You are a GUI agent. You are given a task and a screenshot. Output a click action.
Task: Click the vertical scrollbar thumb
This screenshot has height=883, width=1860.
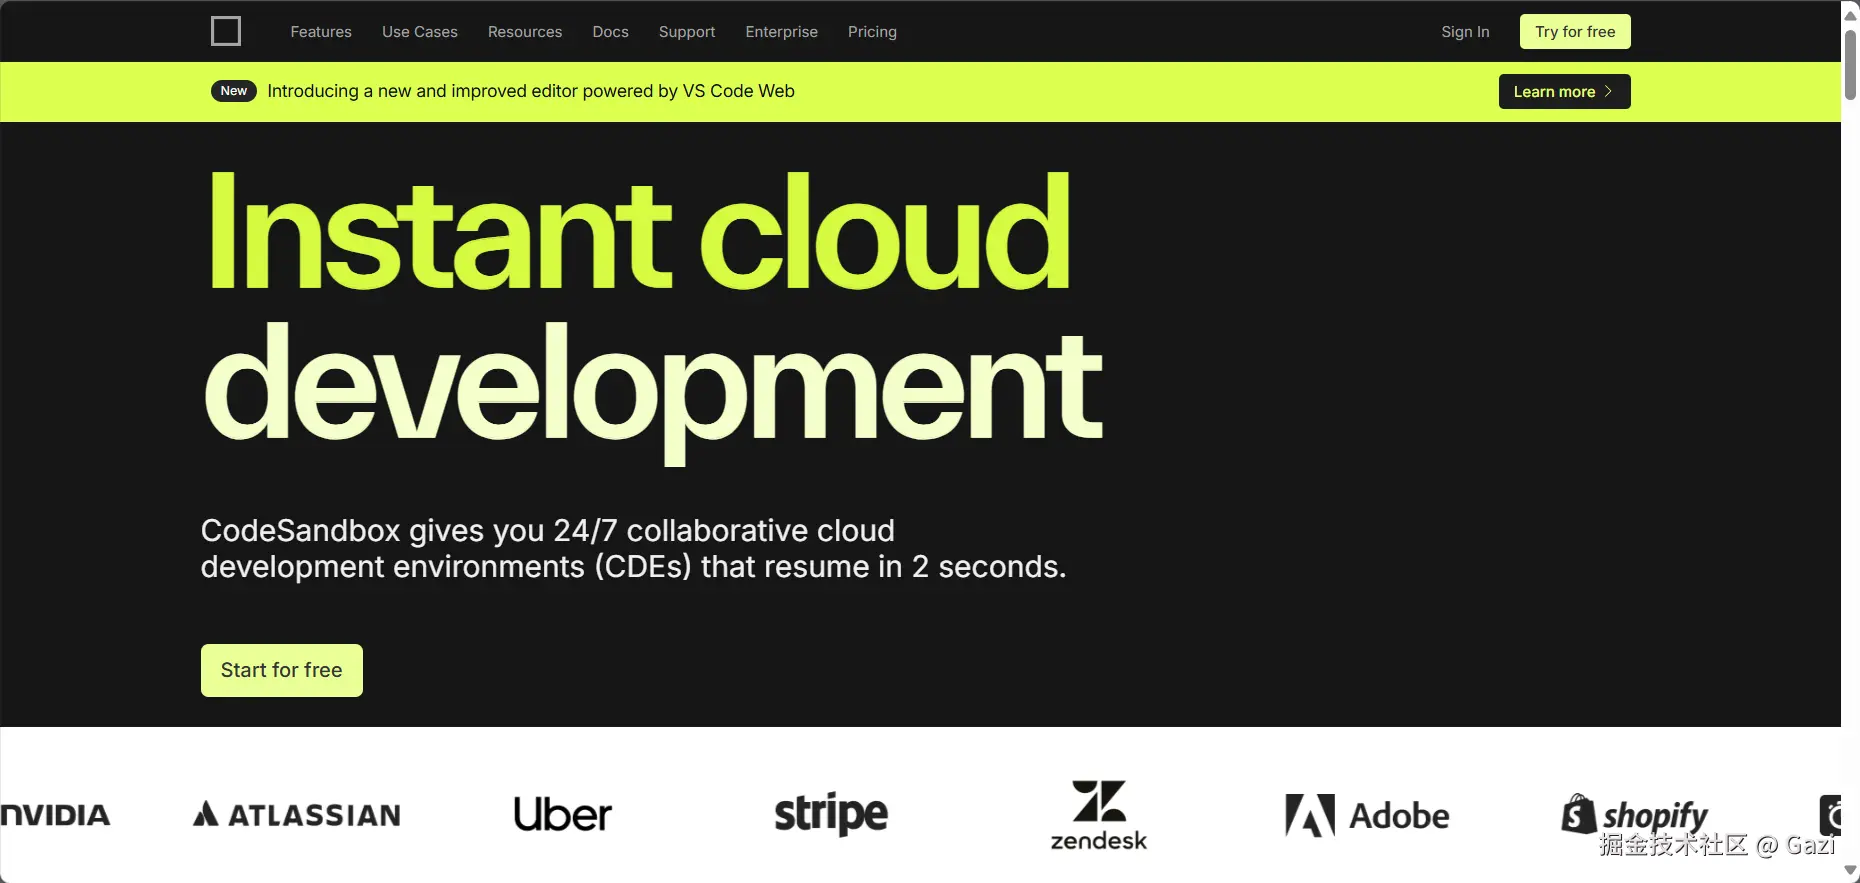(1851, 65)
